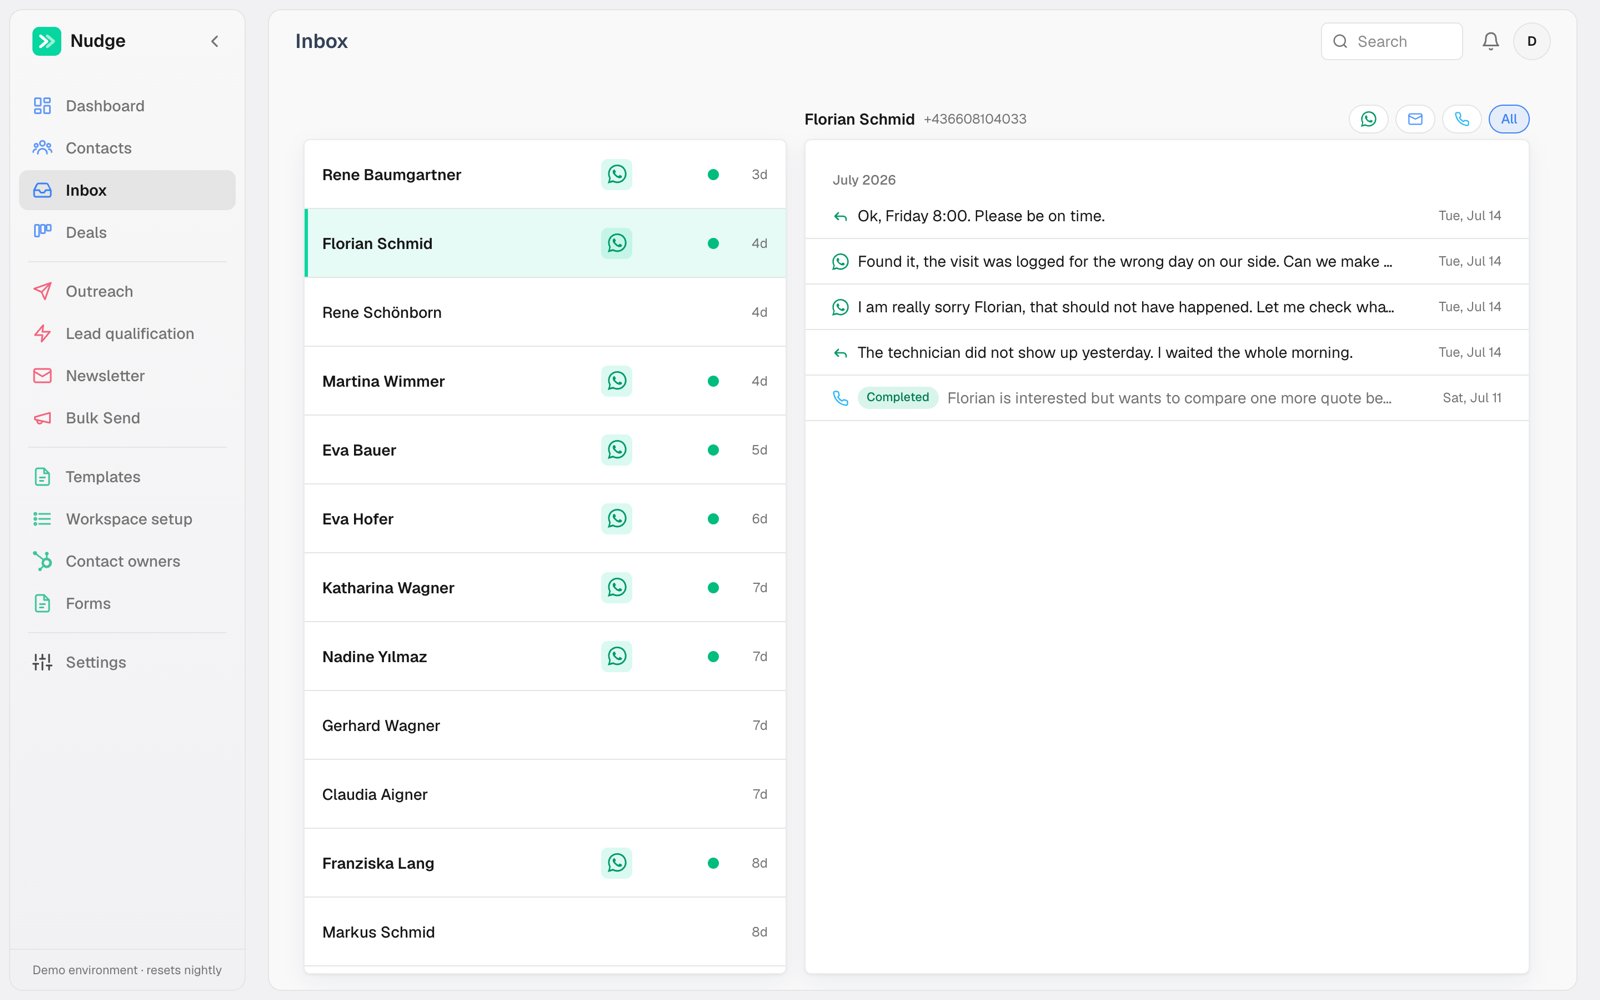Click WhatsApp icon on Martina Wimmer row
The height and width of the screenshot is (1000, 1600).
617,381
